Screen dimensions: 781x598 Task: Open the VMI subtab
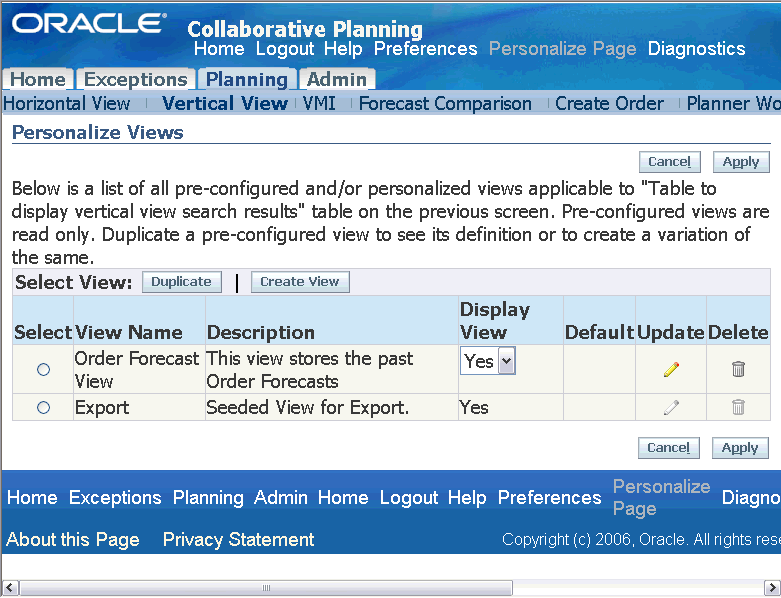[319, 103]
